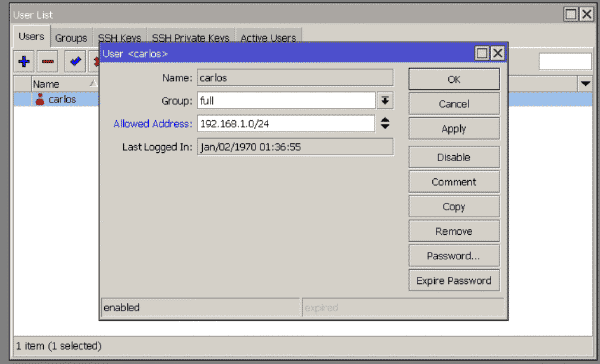The image size is (600, 364).
Task: Maximize the User carlos dialog
Action: 482,53
